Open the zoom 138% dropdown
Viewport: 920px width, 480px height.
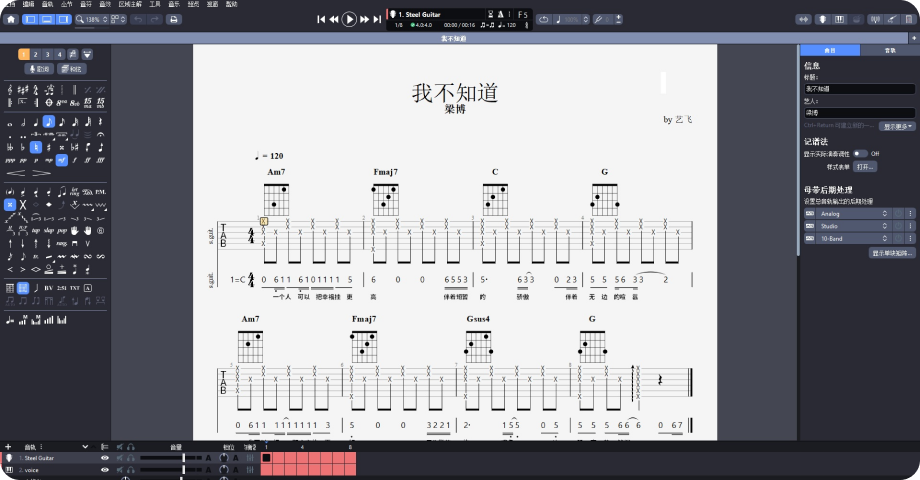(92, 19)
